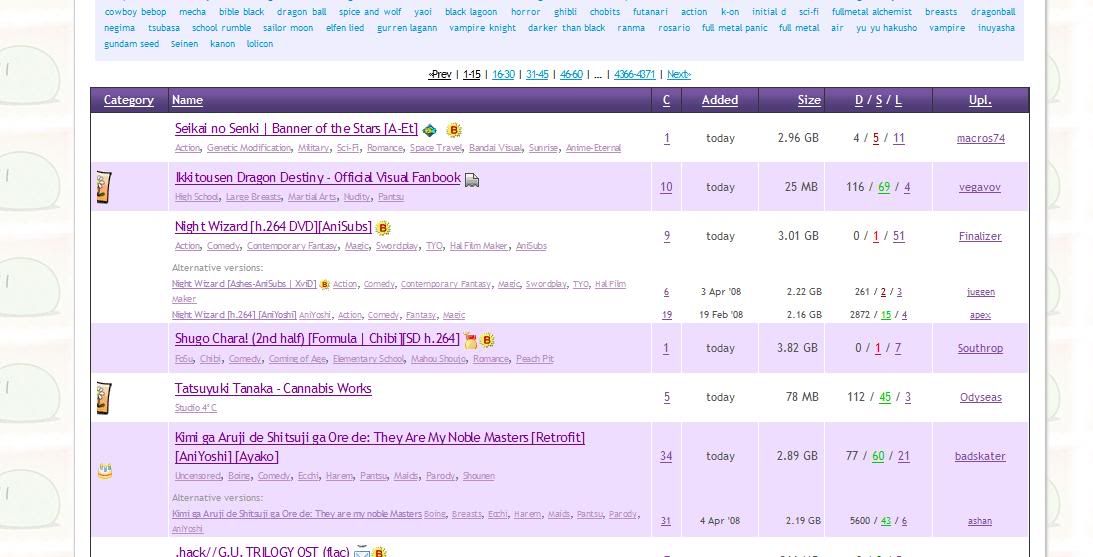1093x557 pixels.
Task: Go to the Next» page link
Action: (679, 75)
